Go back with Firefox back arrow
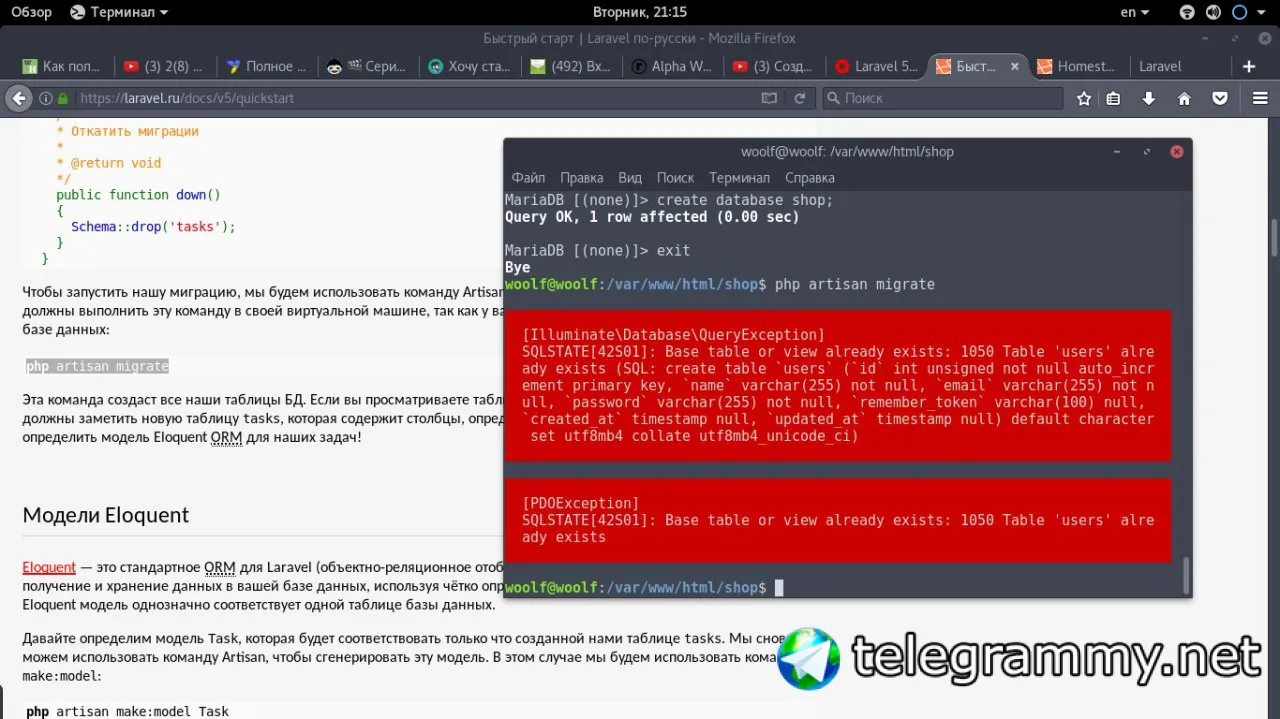This screenshot has height=719, width=1280. tap(18, 98)
